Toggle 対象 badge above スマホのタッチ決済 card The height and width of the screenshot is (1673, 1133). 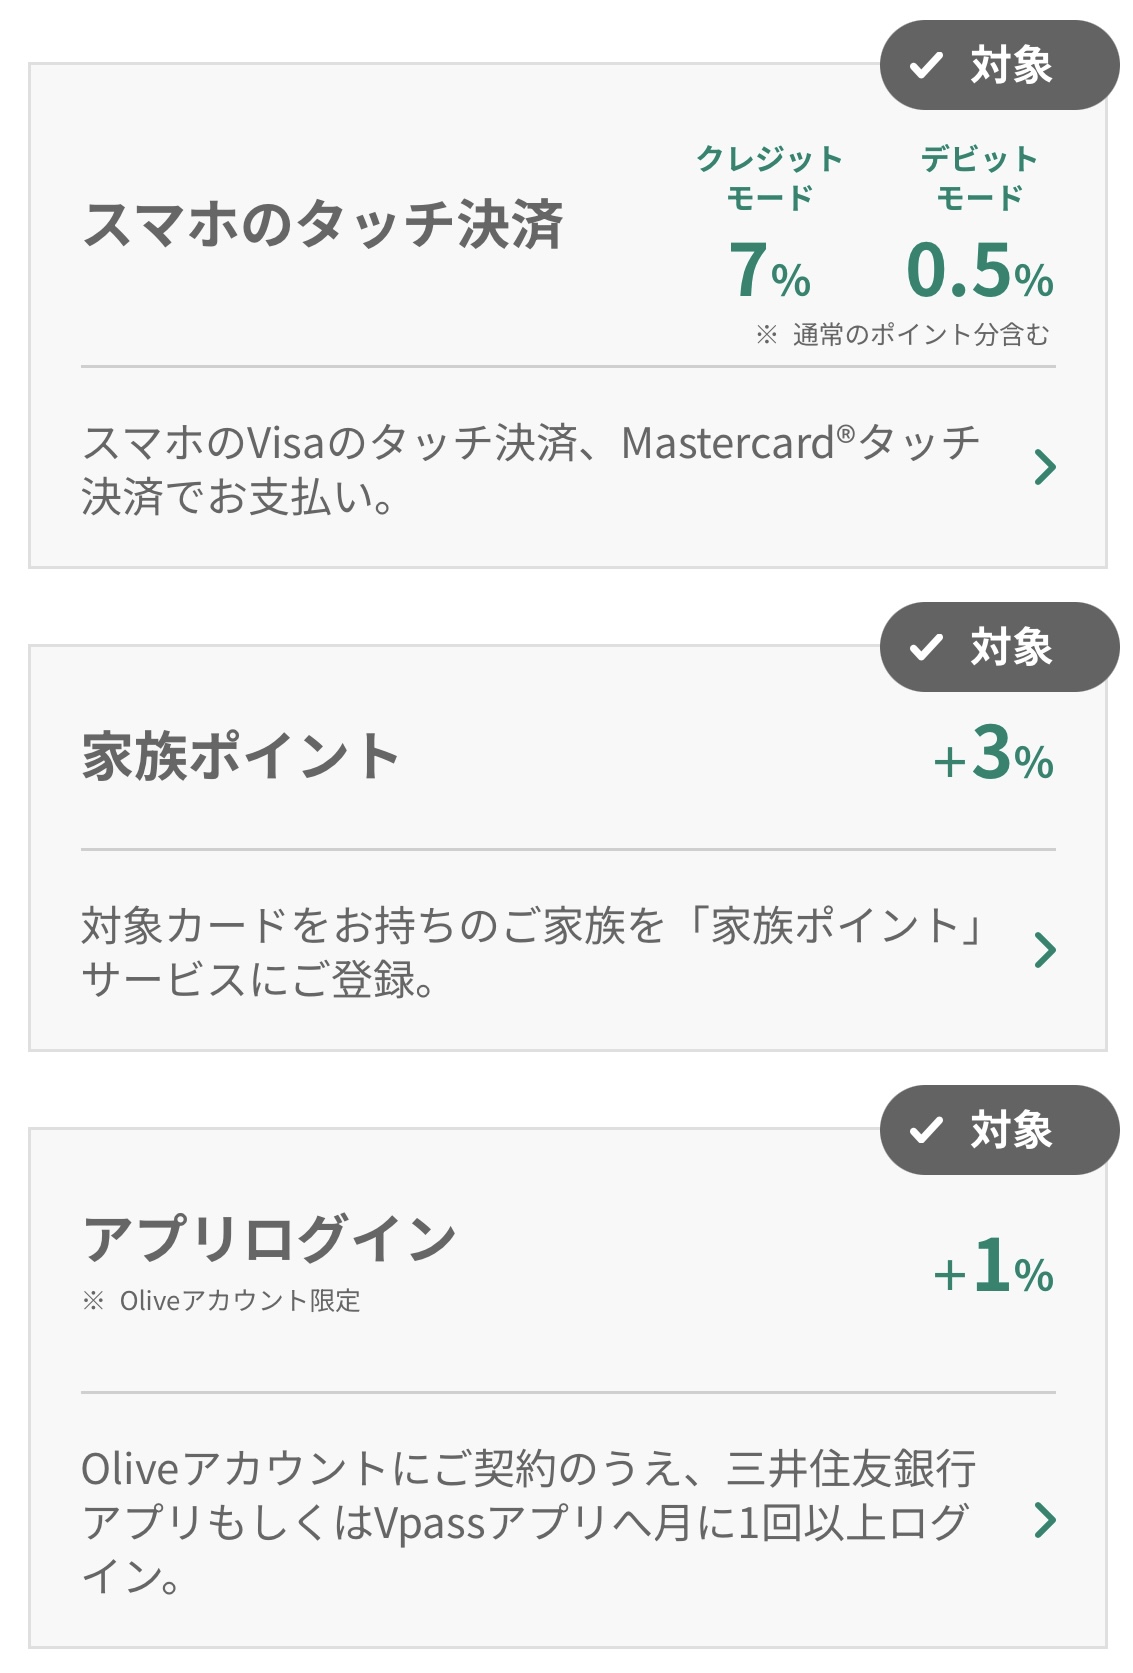(x=999, y=65)
